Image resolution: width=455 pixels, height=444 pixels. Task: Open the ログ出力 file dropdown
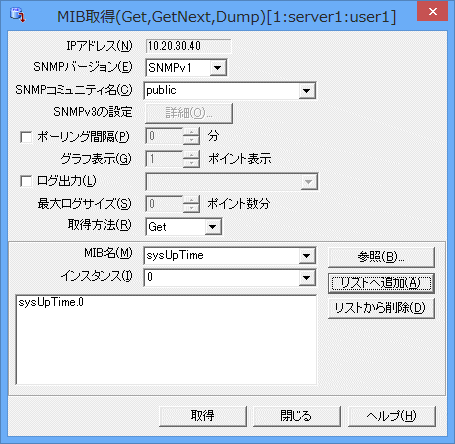[309, 182]
